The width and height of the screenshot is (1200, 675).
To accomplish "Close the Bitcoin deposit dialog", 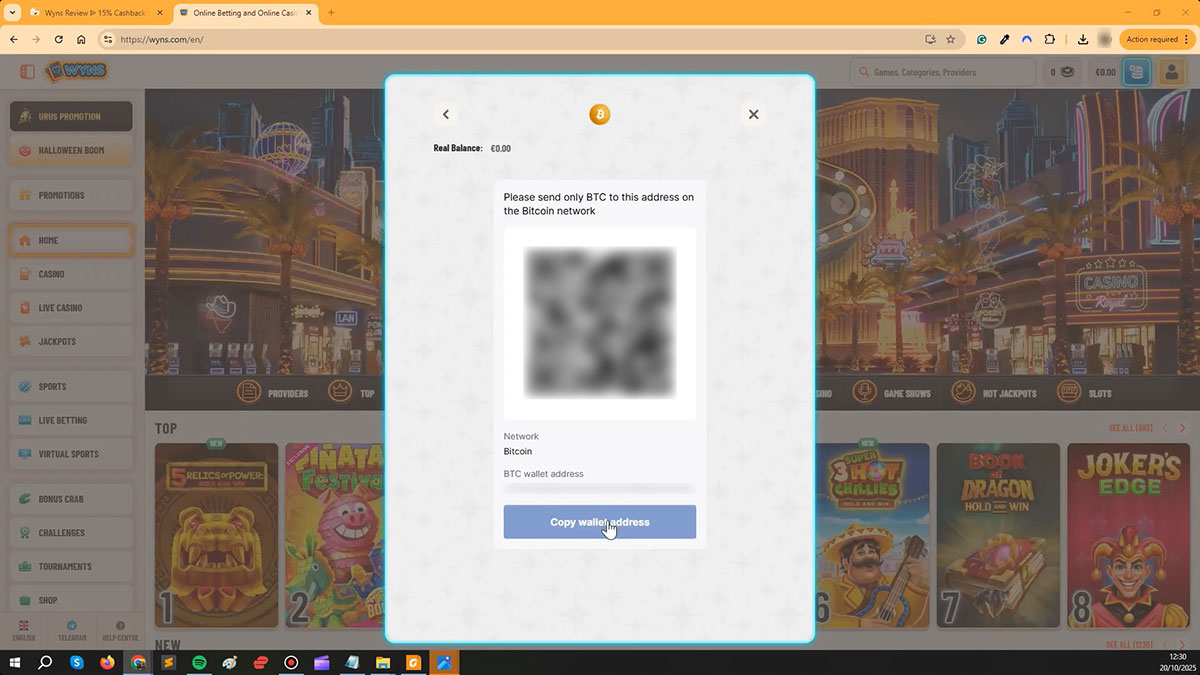I will point(753,115).
